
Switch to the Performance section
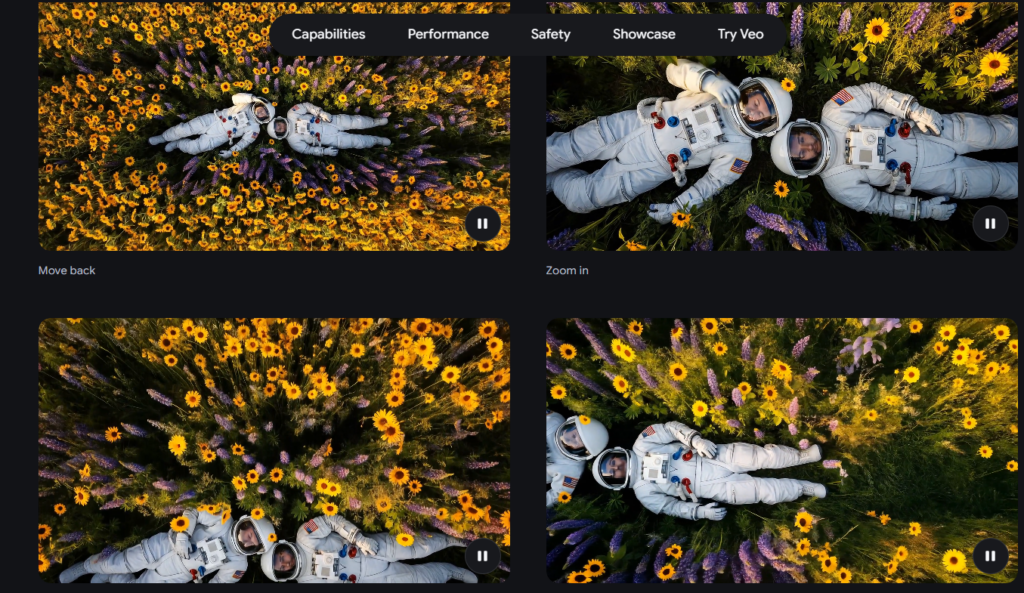tap(448, 34)
